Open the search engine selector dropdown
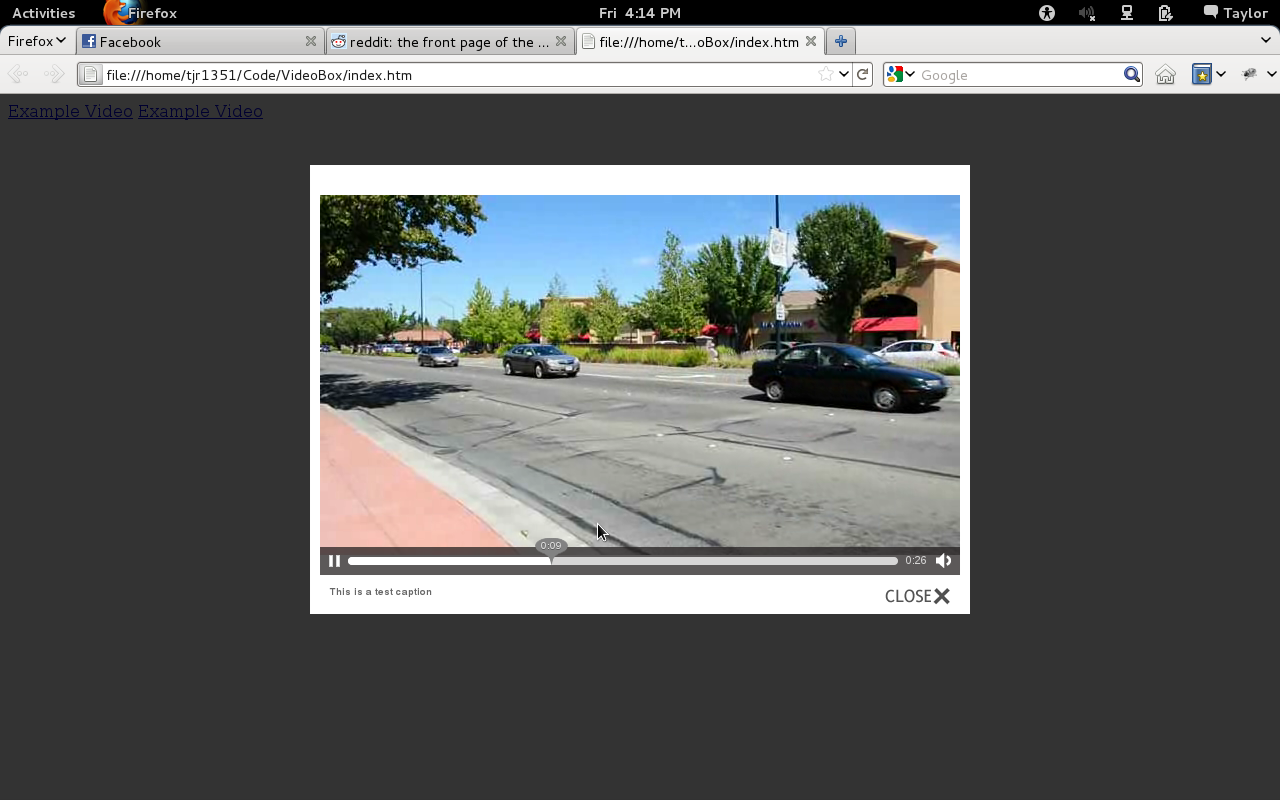The image size is (1280, 800). point(901,74)
